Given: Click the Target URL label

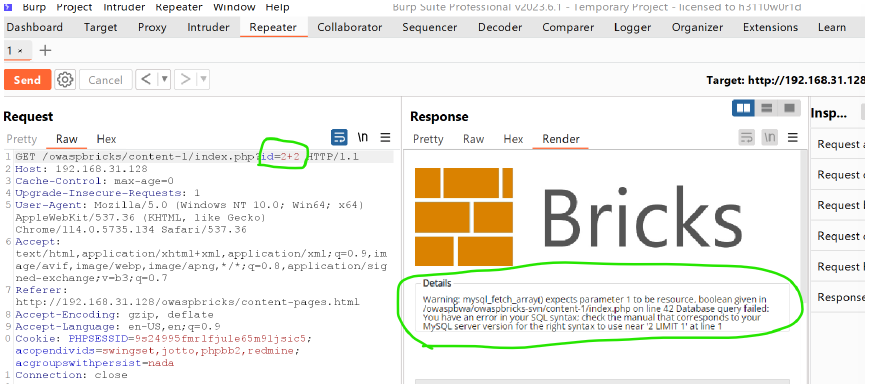Looking at the screenshot, I should pyautogui.click(x=786, y=80).
